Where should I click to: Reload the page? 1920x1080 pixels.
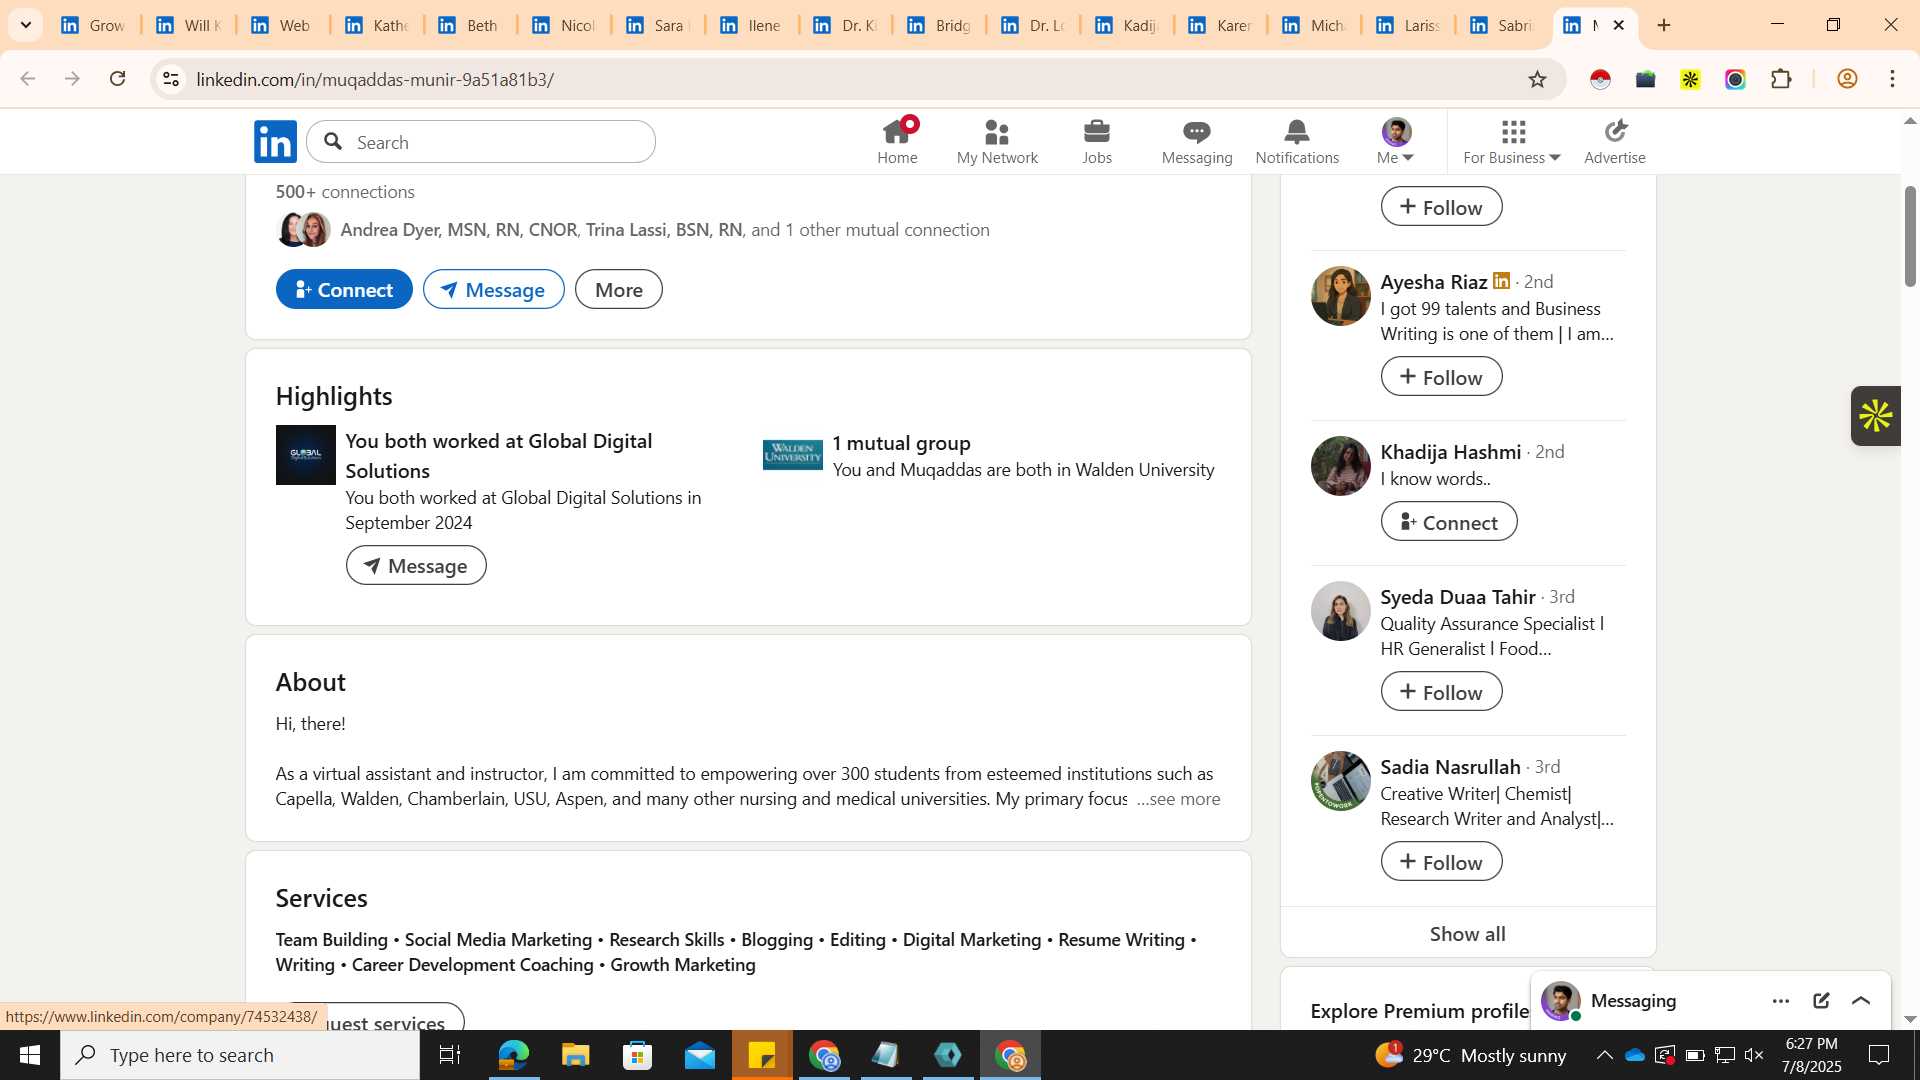pos(118,79)
